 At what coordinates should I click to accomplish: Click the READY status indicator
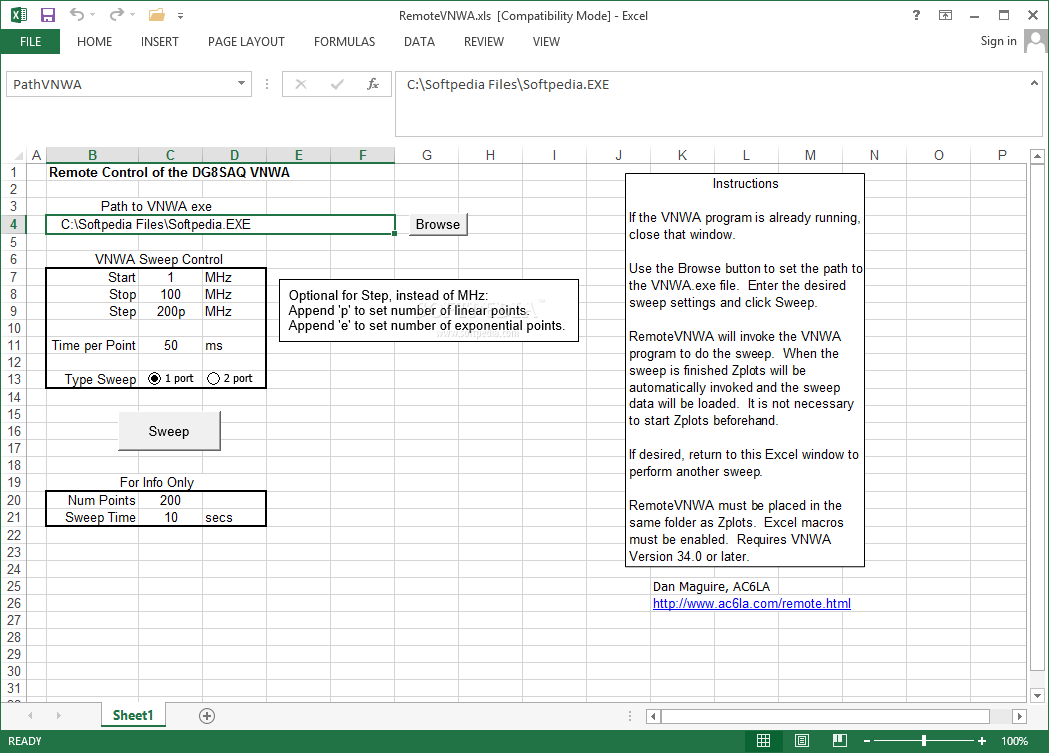pos(25,741)
